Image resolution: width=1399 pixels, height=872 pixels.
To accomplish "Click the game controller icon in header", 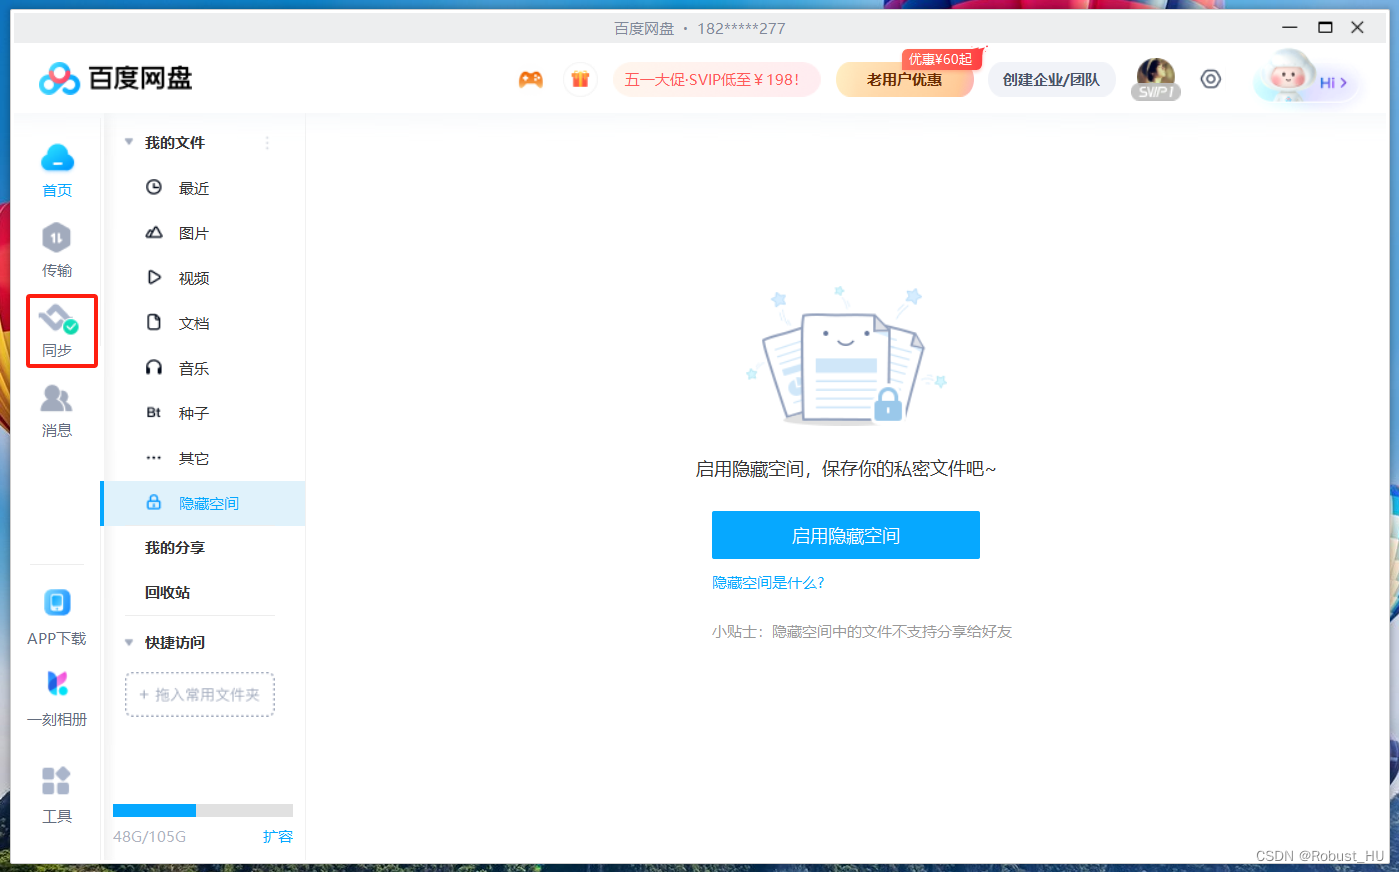I will pyautogui.click(x=531, y=80).
